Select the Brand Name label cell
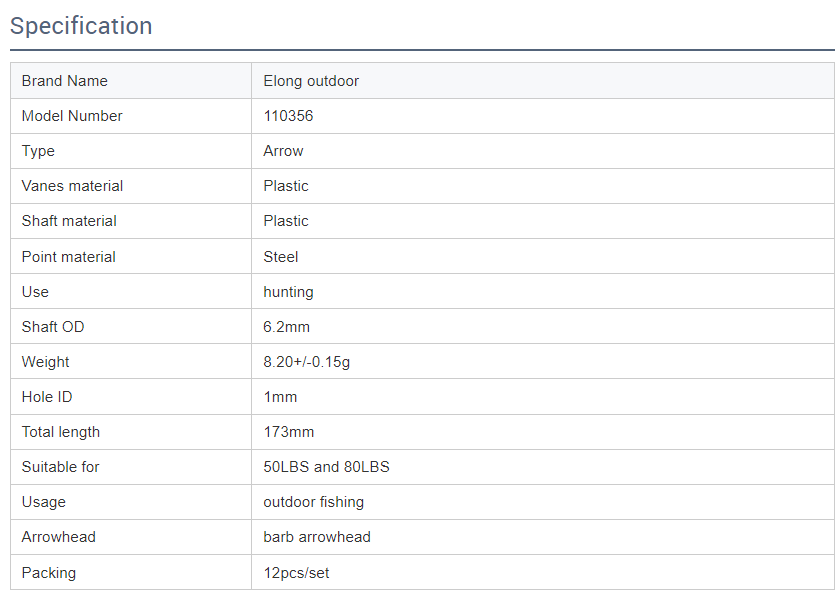Viewport: 840px width, 599px height. pos(64,81)
